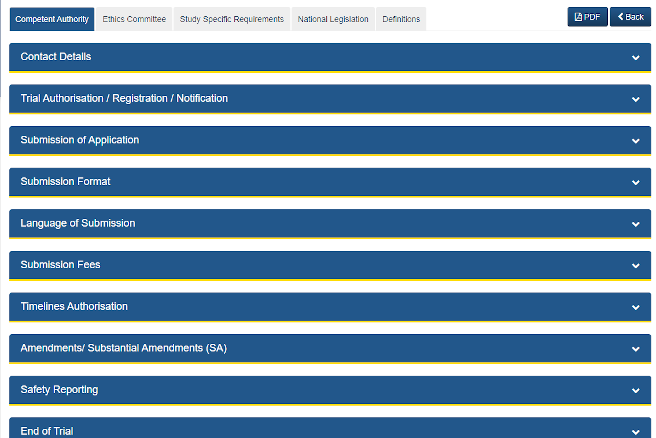Expand Language of Submission chevron
Viewport: 656px width, 438px height.
636,224
